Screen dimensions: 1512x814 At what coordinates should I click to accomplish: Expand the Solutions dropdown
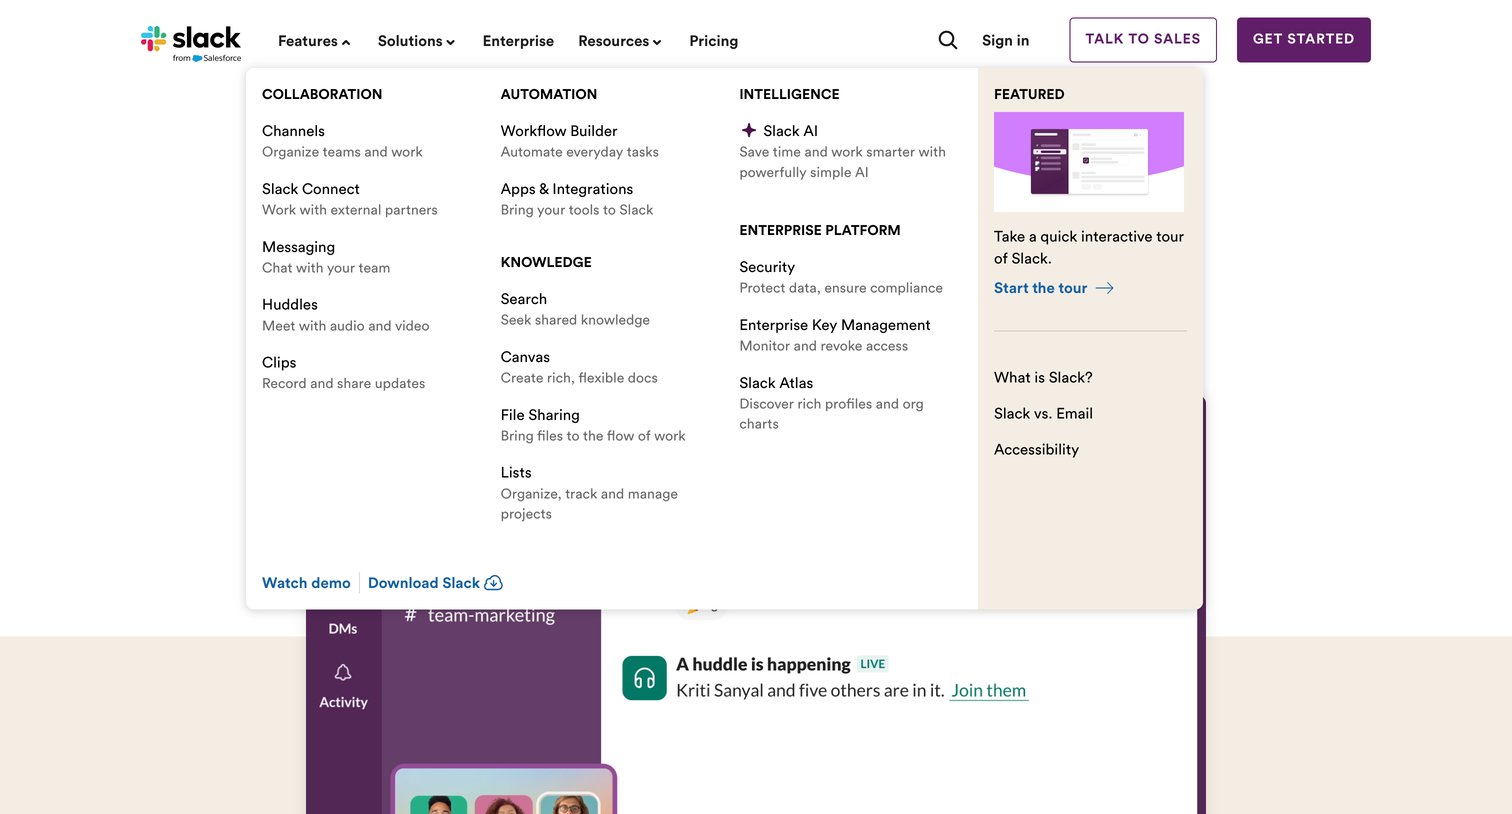click(416, 41)
